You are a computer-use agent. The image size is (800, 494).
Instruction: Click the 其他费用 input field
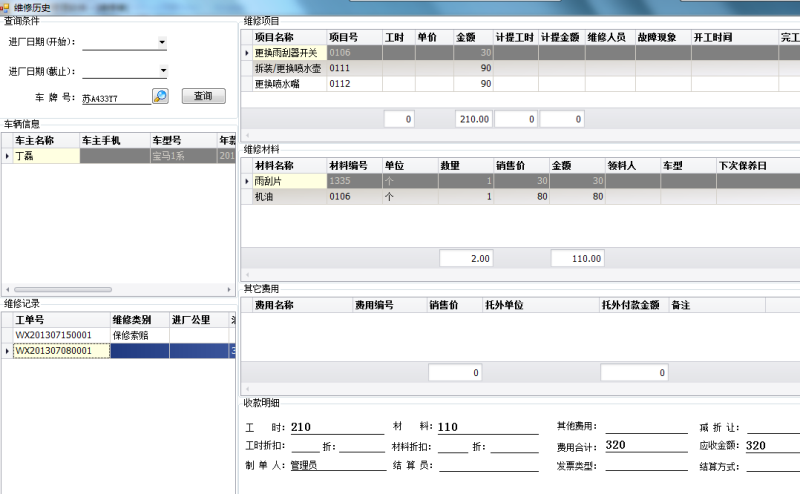click(646, 427)
